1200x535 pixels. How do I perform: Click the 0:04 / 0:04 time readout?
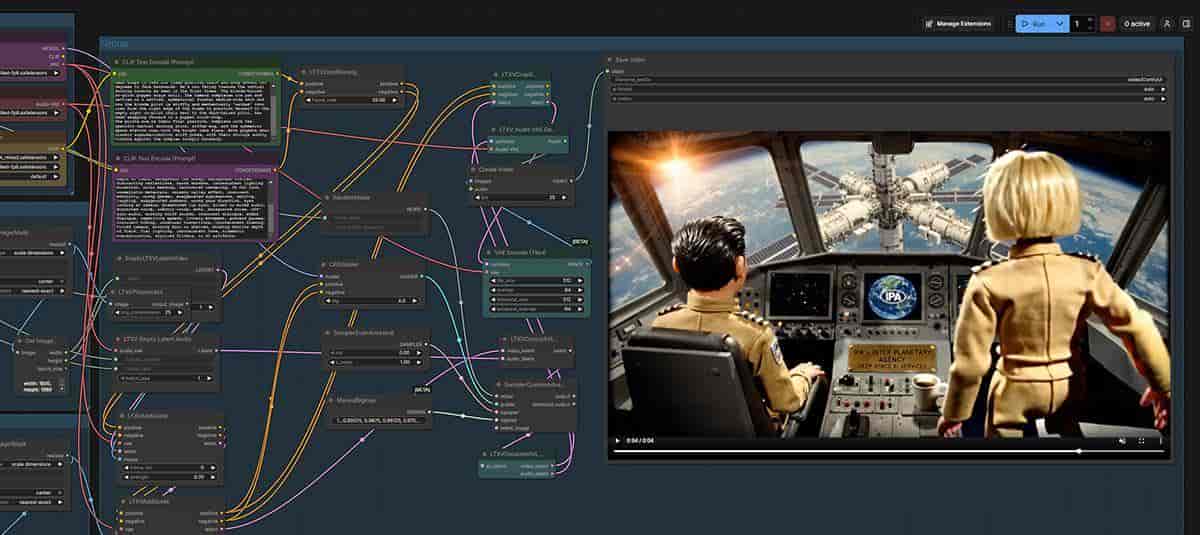coord(640,441)
